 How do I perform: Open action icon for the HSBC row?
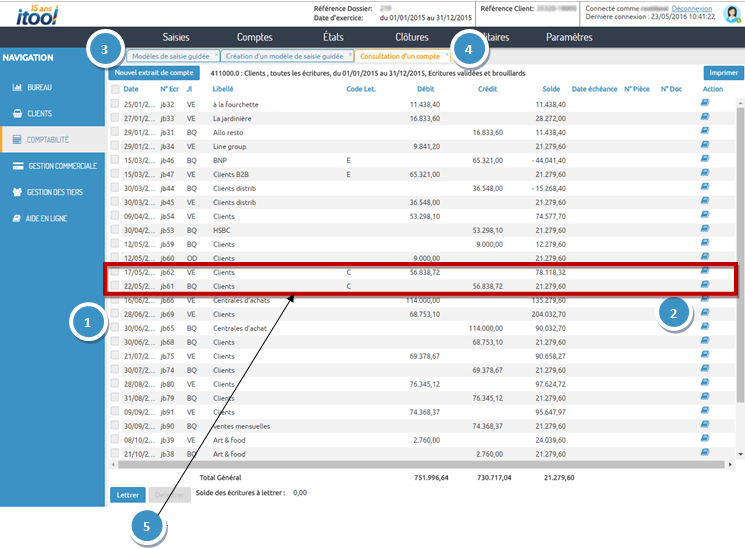point(705,230)
